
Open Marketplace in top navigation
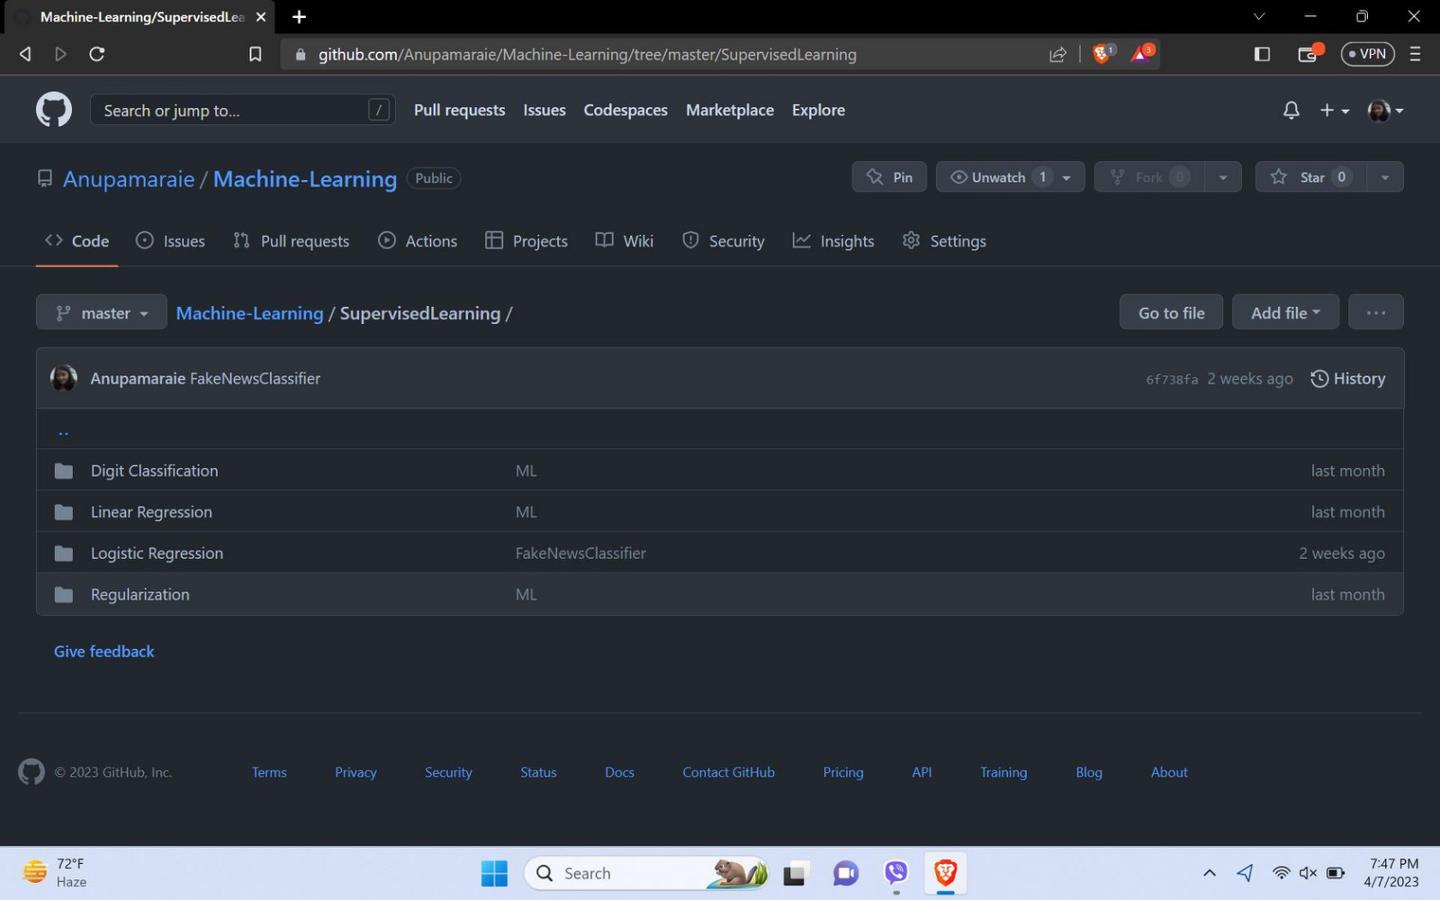coord(730,110)
